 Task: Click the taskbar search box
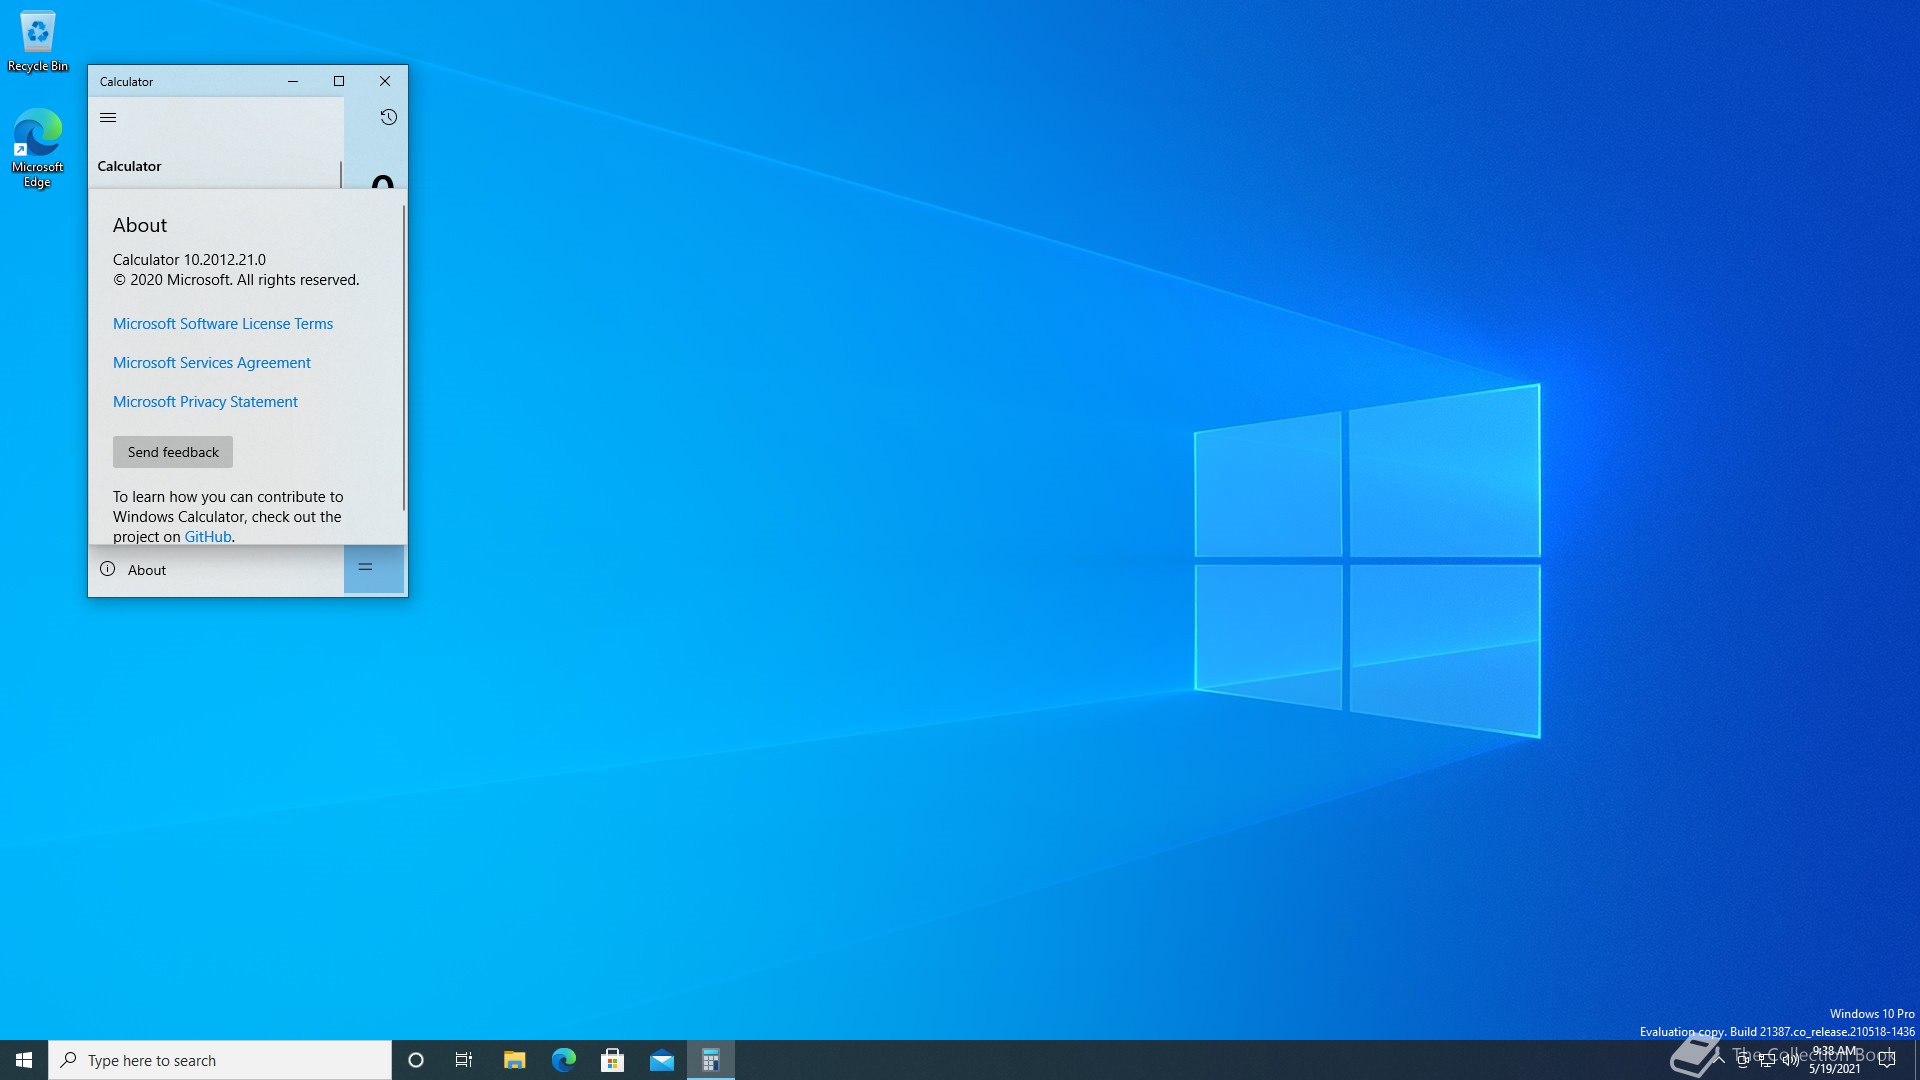(x=220, y=1060)
